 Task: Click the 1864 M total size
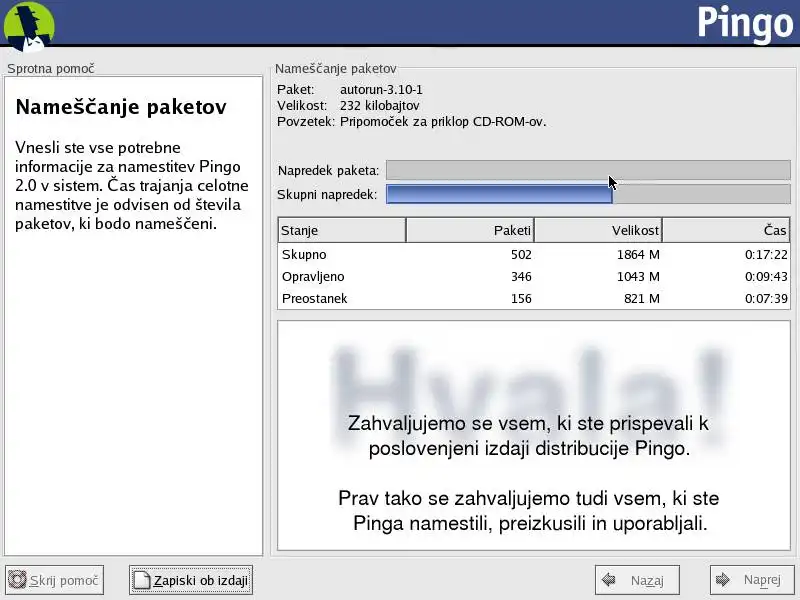coord(638,254)
